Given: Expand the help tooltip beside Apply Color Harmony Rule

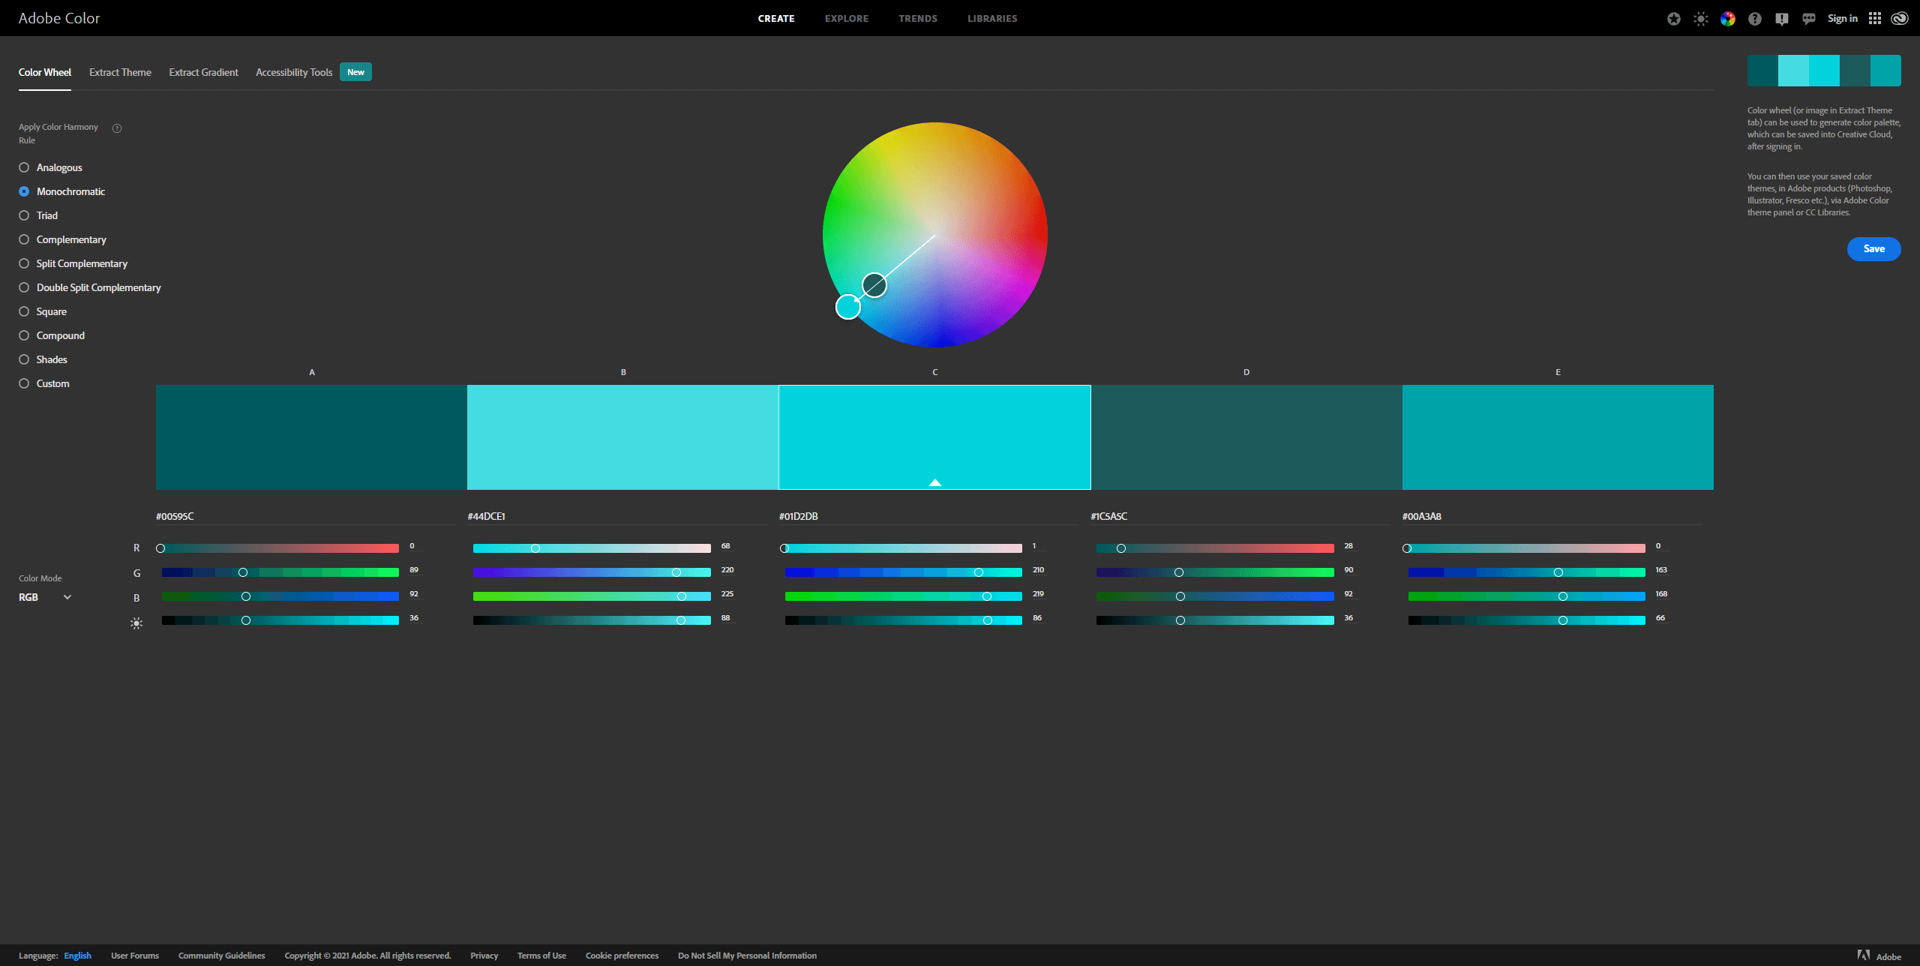Looking at the screenshot, I should click(117, 128).
